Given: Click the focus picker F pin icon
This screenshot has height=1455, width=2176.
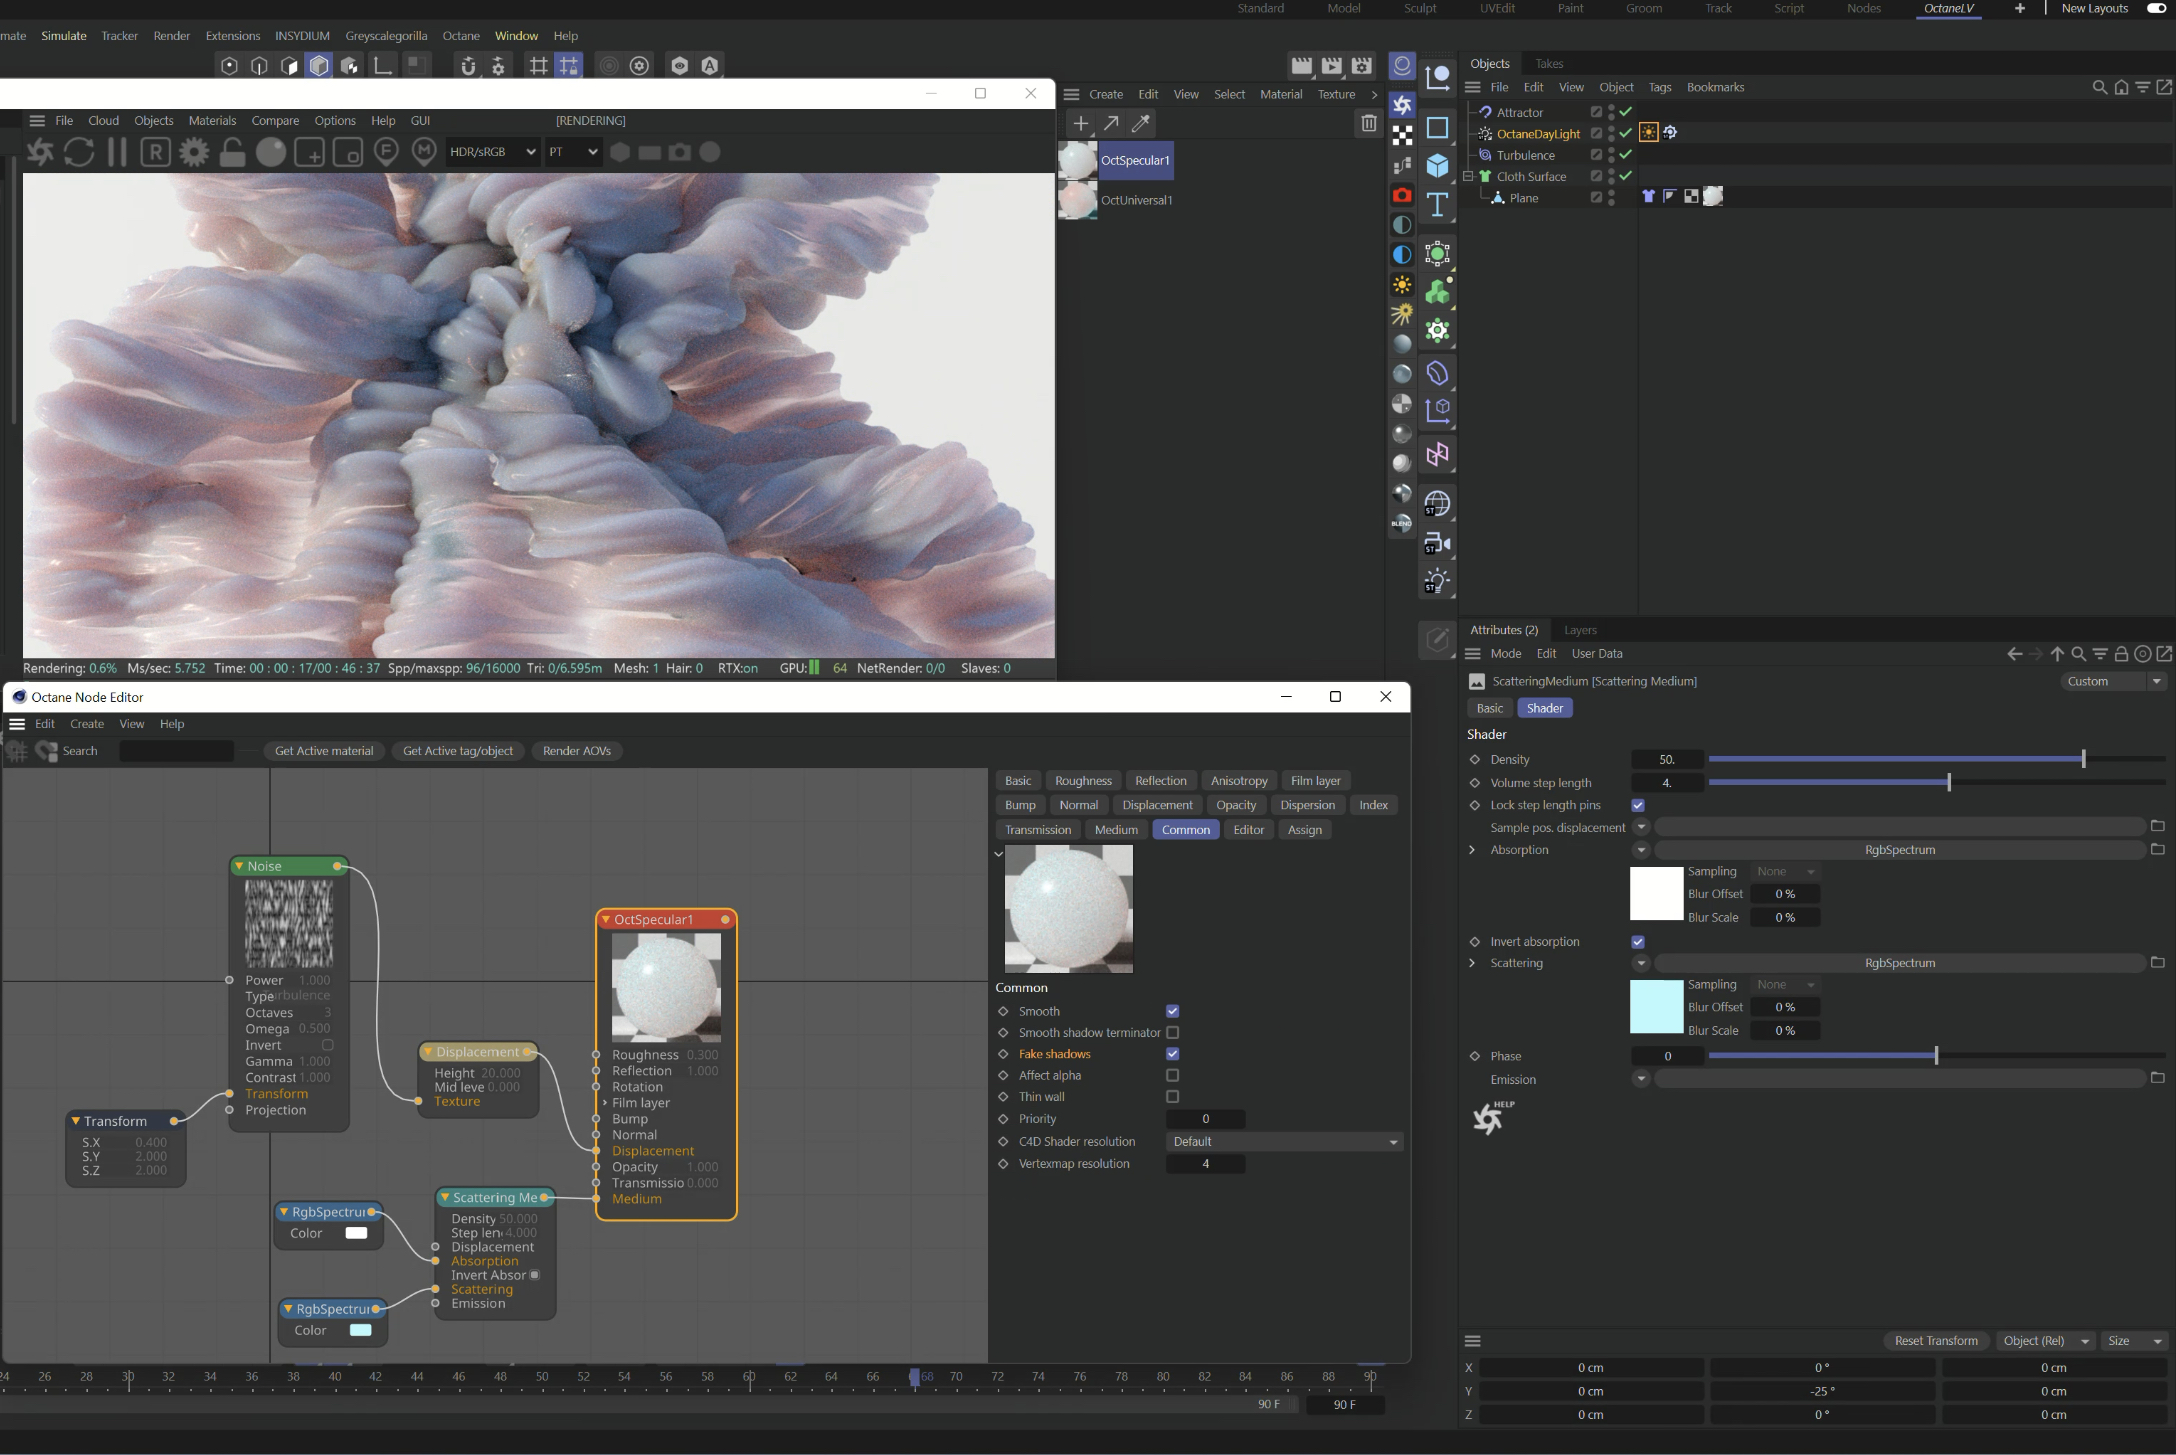Looking at the screenshot, I should coord(386,151).
